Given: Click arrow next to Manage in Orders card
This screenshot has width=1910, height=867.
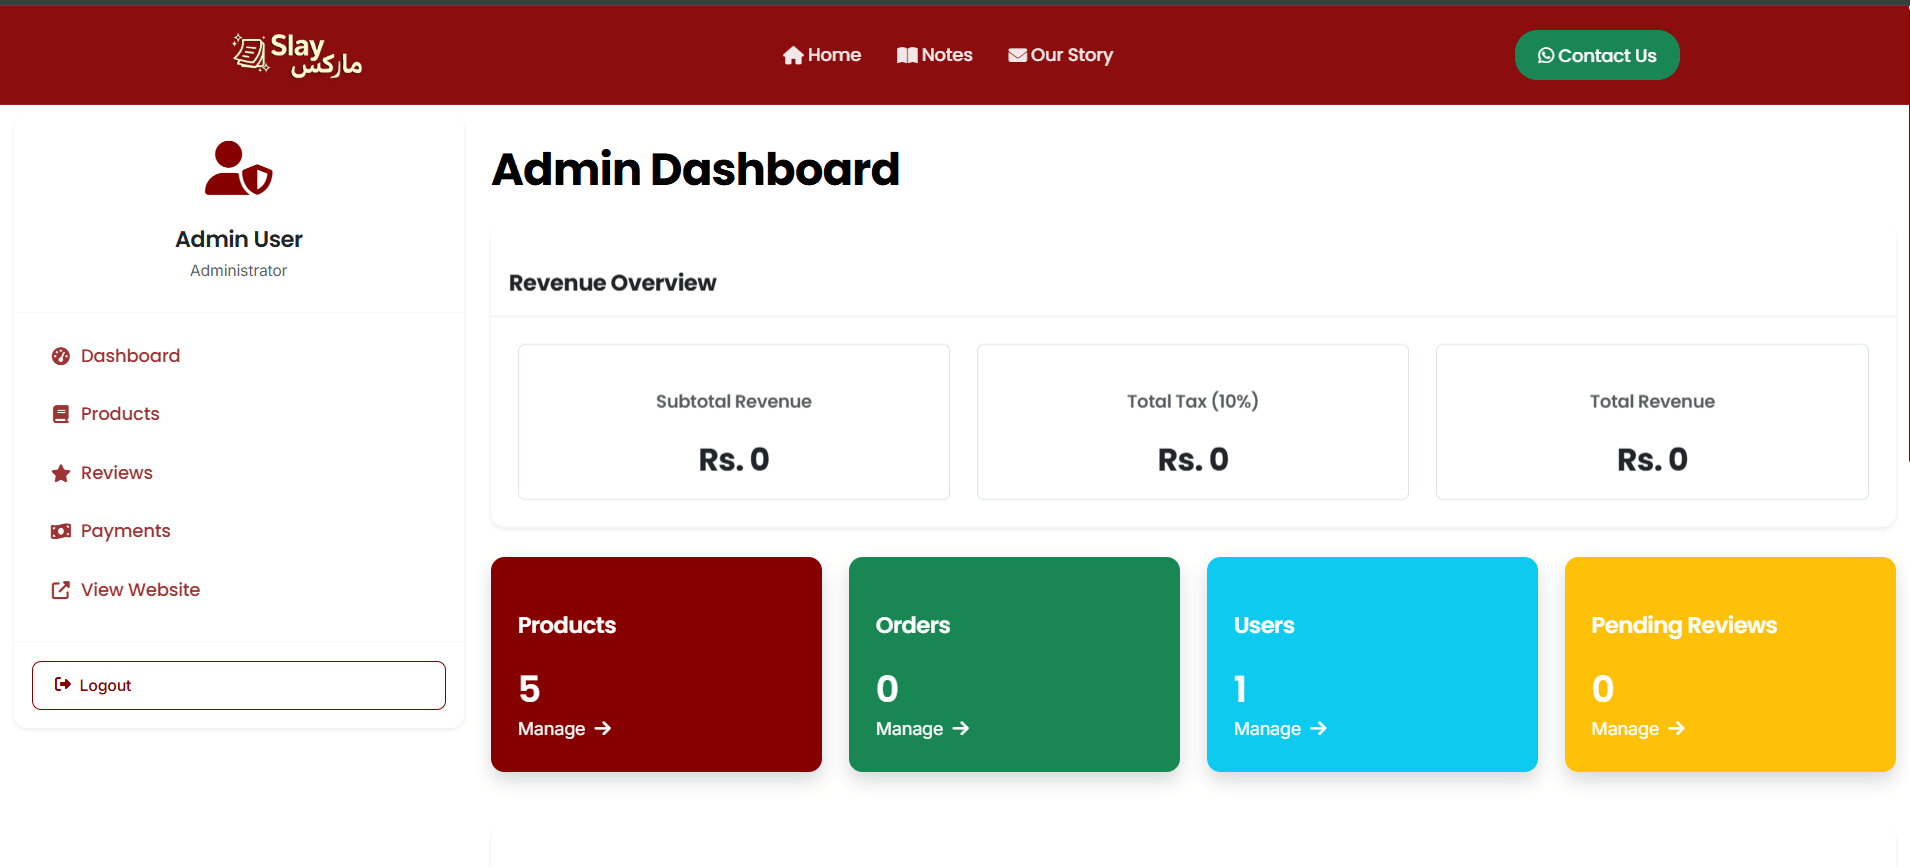Looking at the screenshot, I should [961, 729].
